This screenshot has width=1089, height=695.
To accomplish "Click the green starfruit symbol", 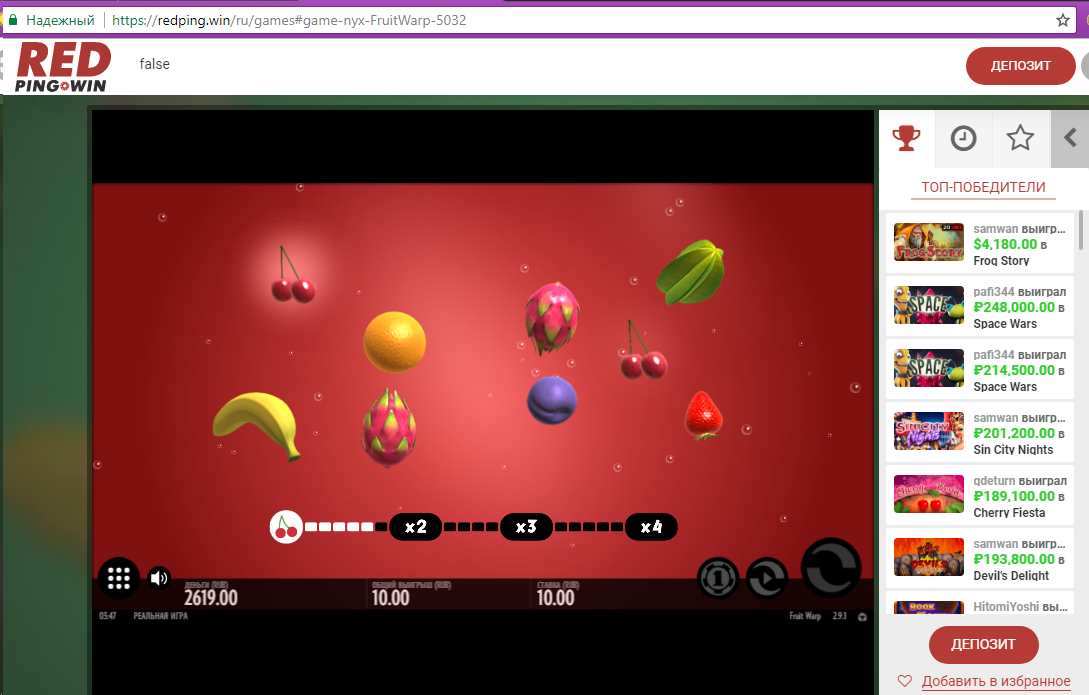I will 691,272.
